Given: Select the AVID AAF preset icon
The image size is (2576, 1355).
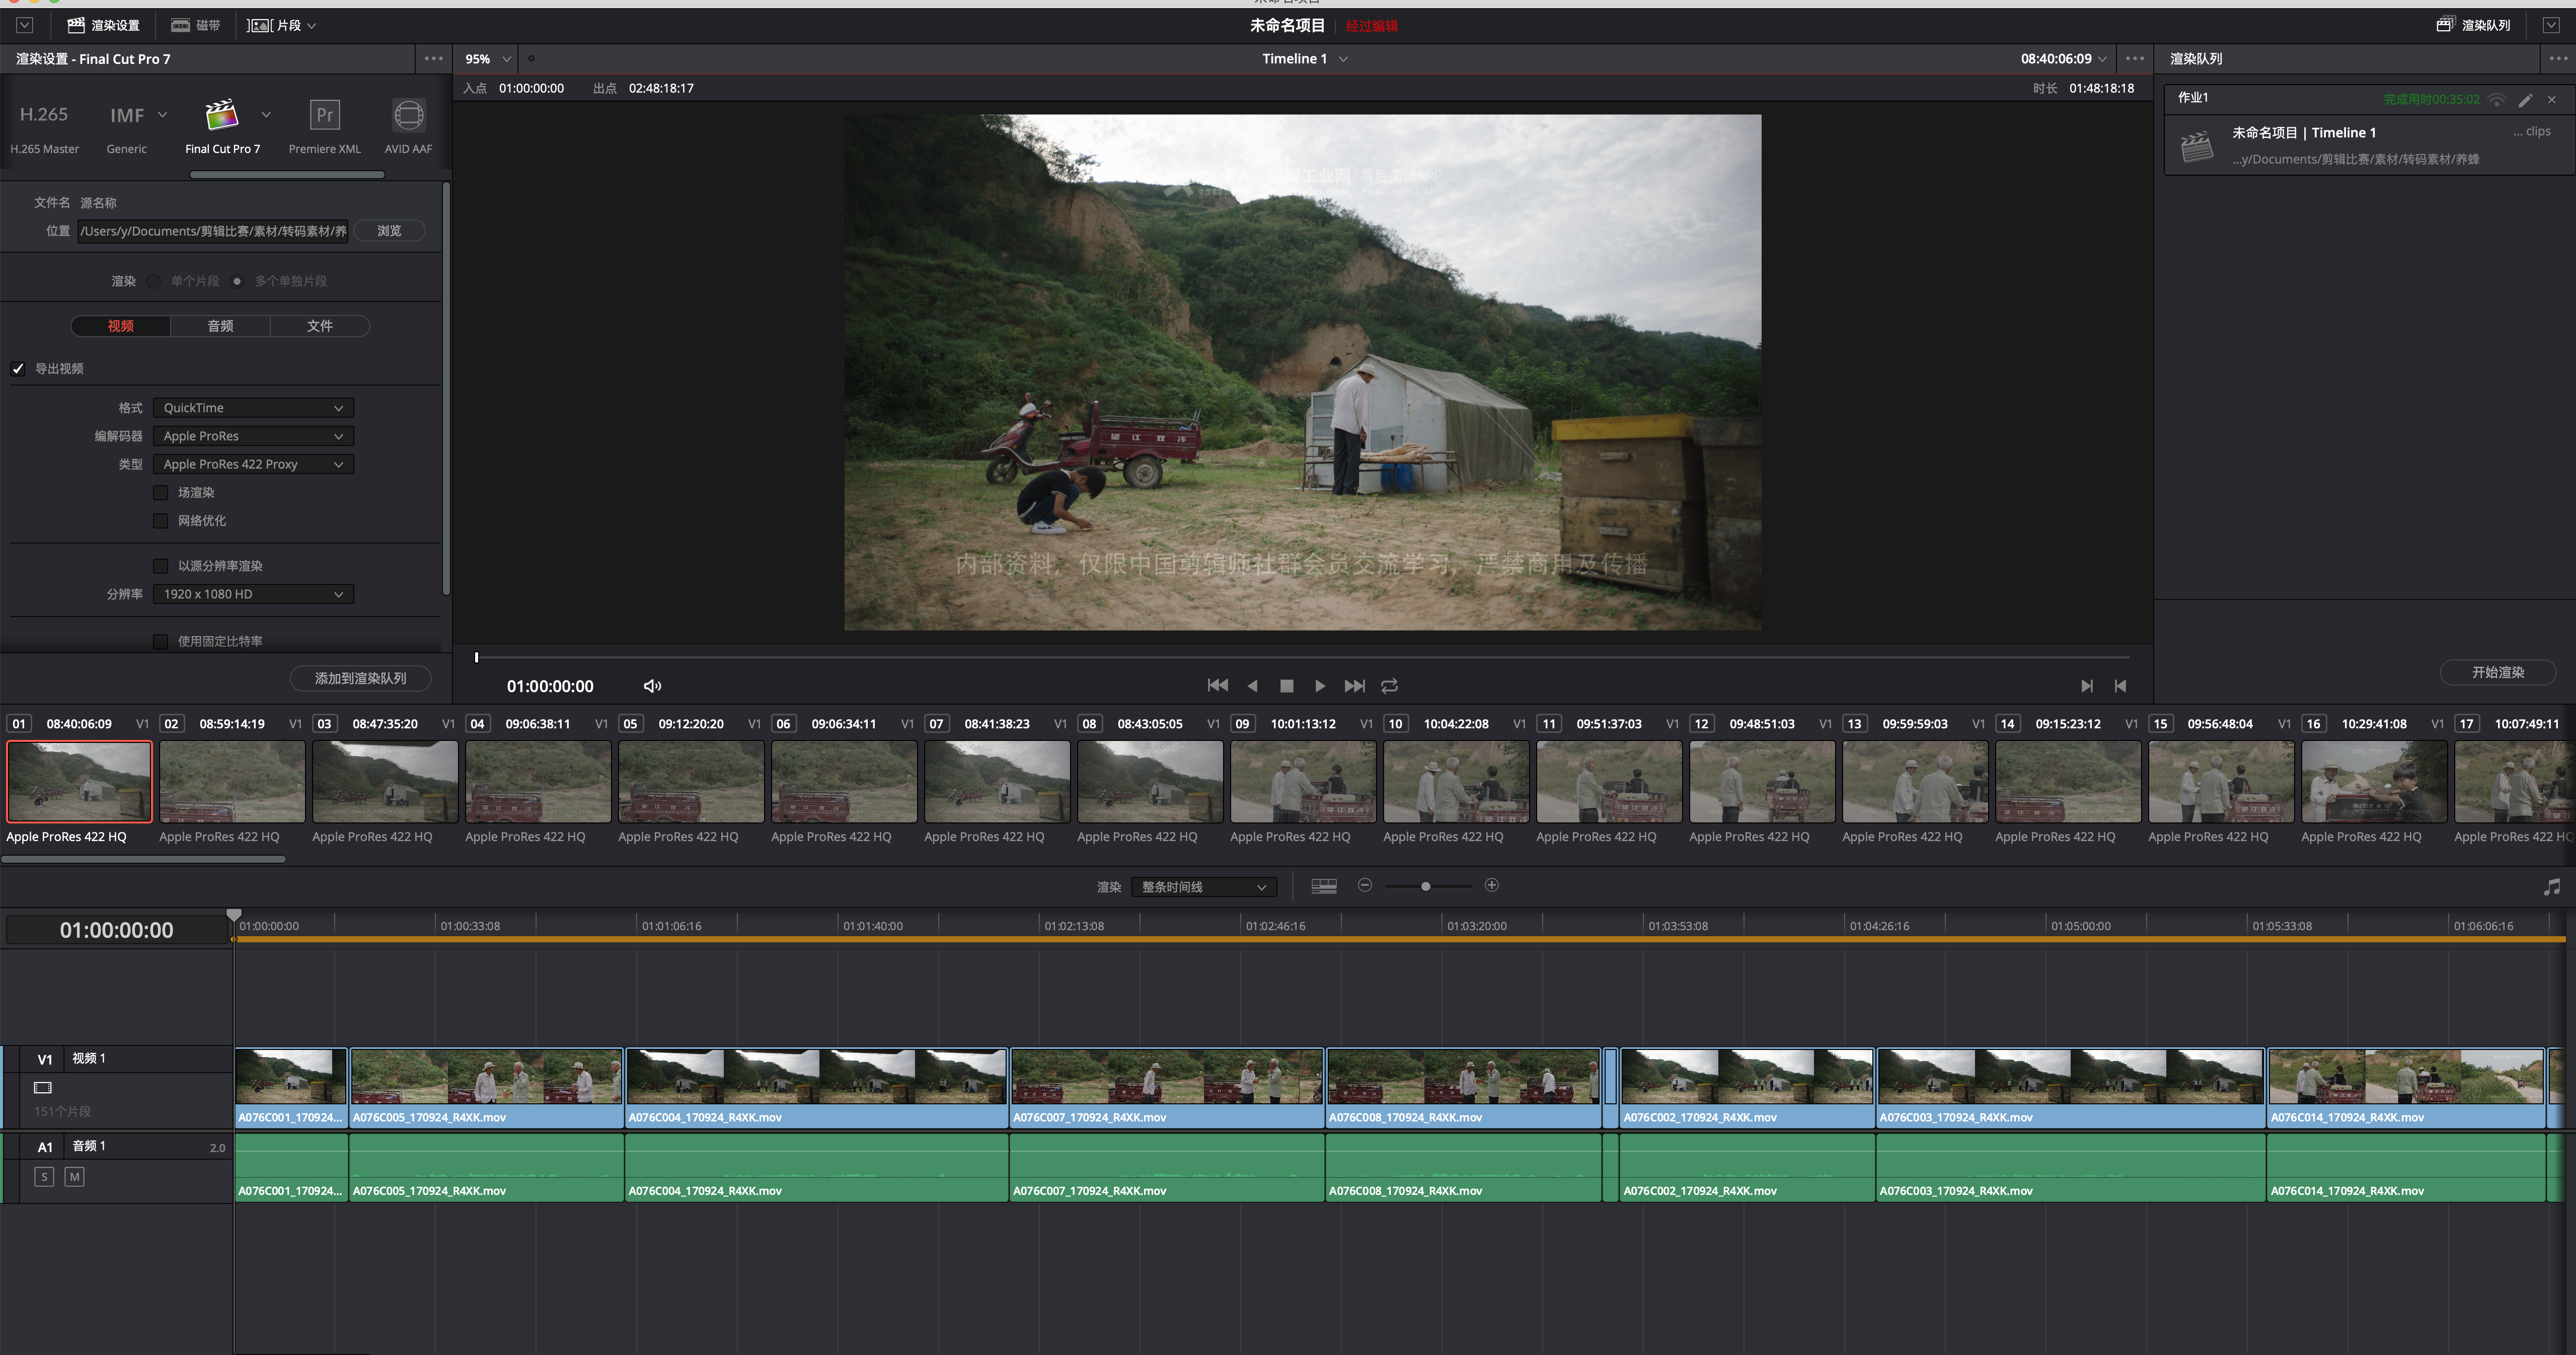Looking at the screenshot, I should point(408,116).
